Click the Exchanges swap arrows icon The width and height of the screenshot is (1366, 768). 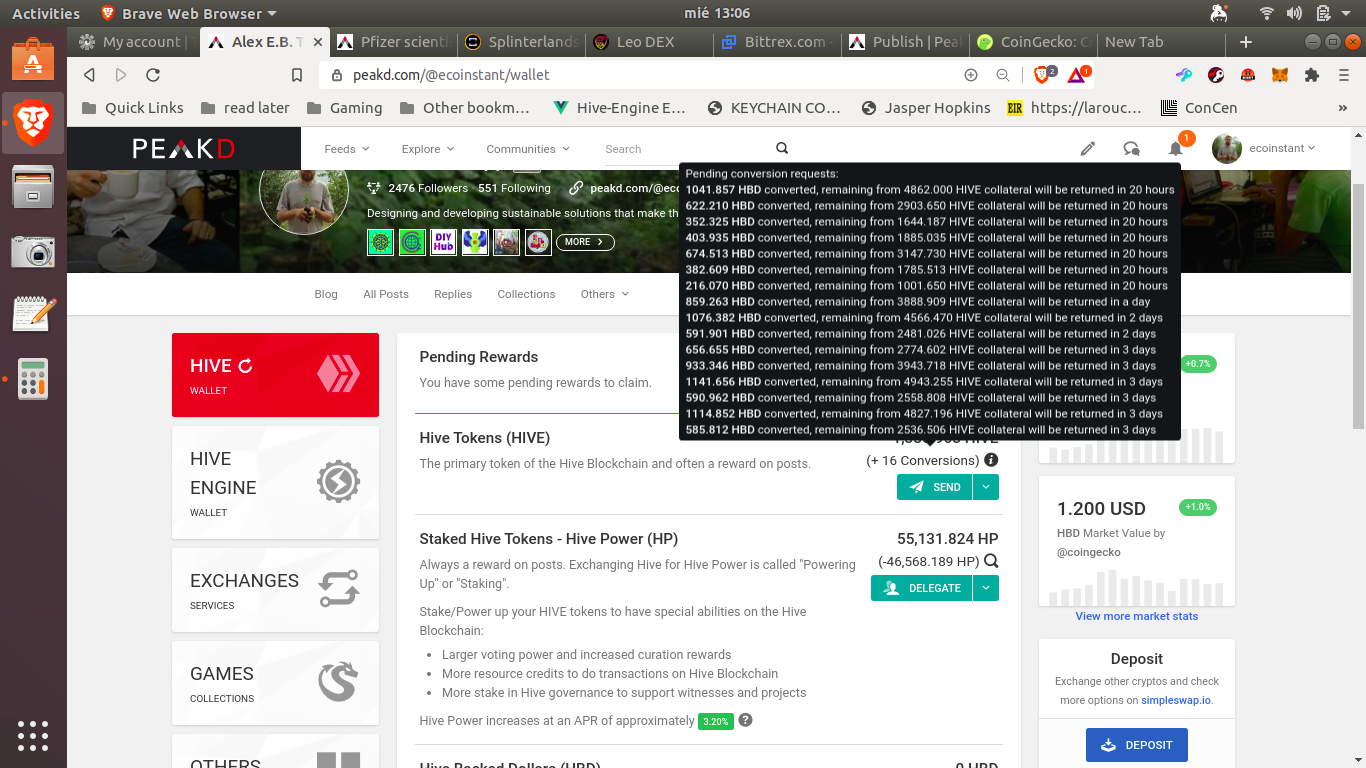(x=338, y=589)
